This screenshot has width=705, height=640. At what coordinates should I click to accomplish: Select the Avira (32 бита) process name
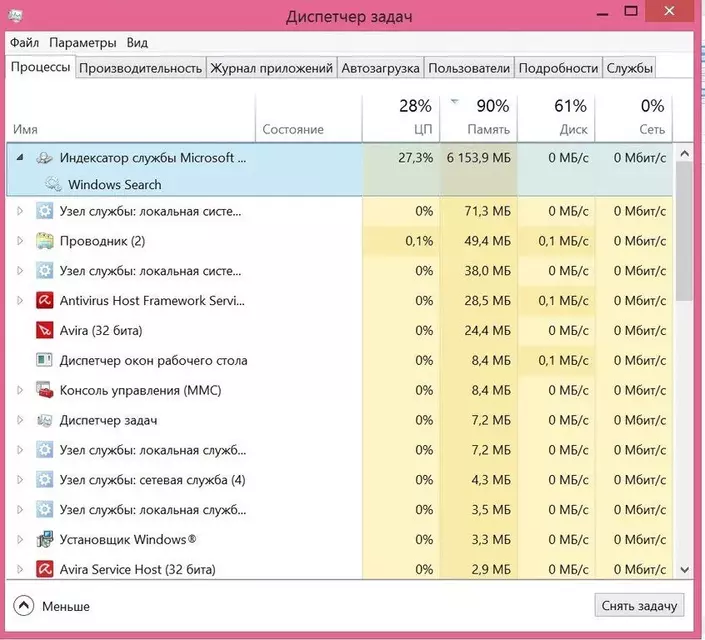point(101,331)
